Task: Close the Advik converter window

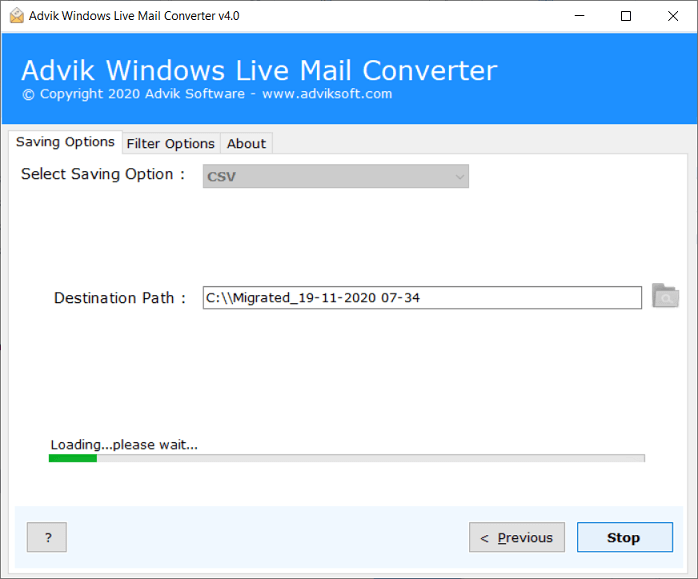Action: [673, 16]
